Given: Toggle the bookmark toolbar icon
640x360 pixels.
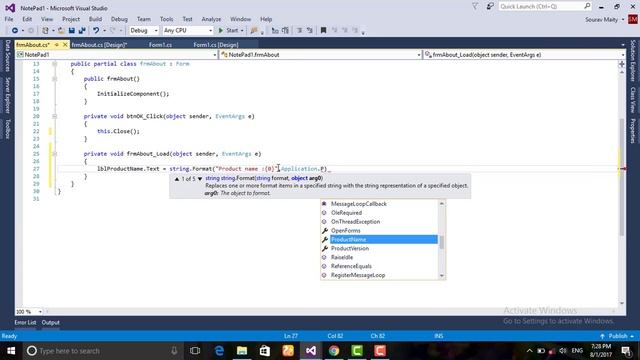Looking at the screenshot, I should tap(323, 31).
